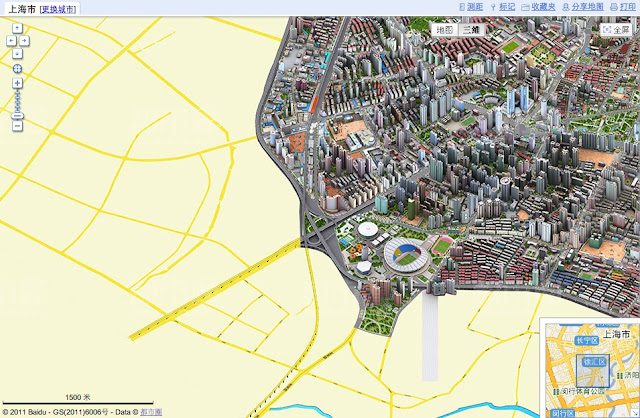This screenshot has width=640, height=418.
Task: Open the 标记 marker tool
Action: pos(507,7)
